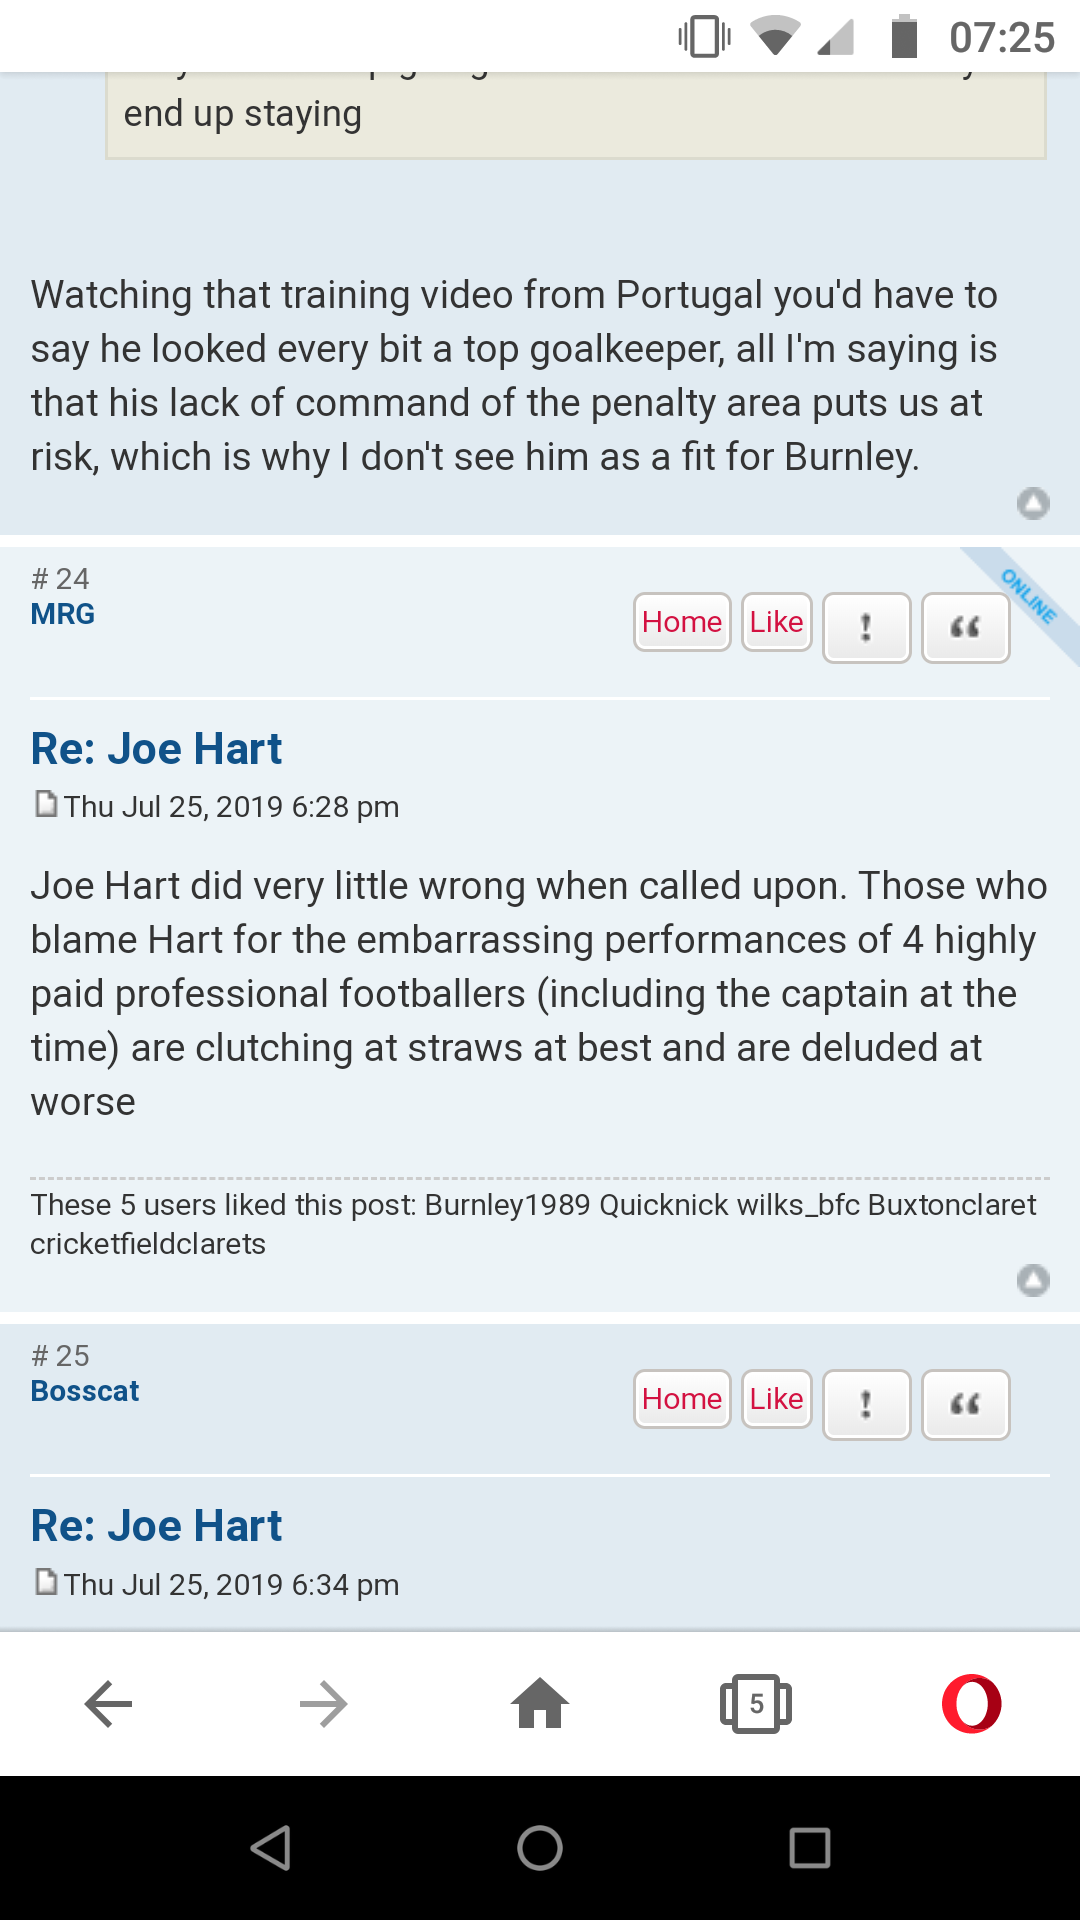Quote post #24 by MRG
1080x1920 pixels.
[965, 628]
